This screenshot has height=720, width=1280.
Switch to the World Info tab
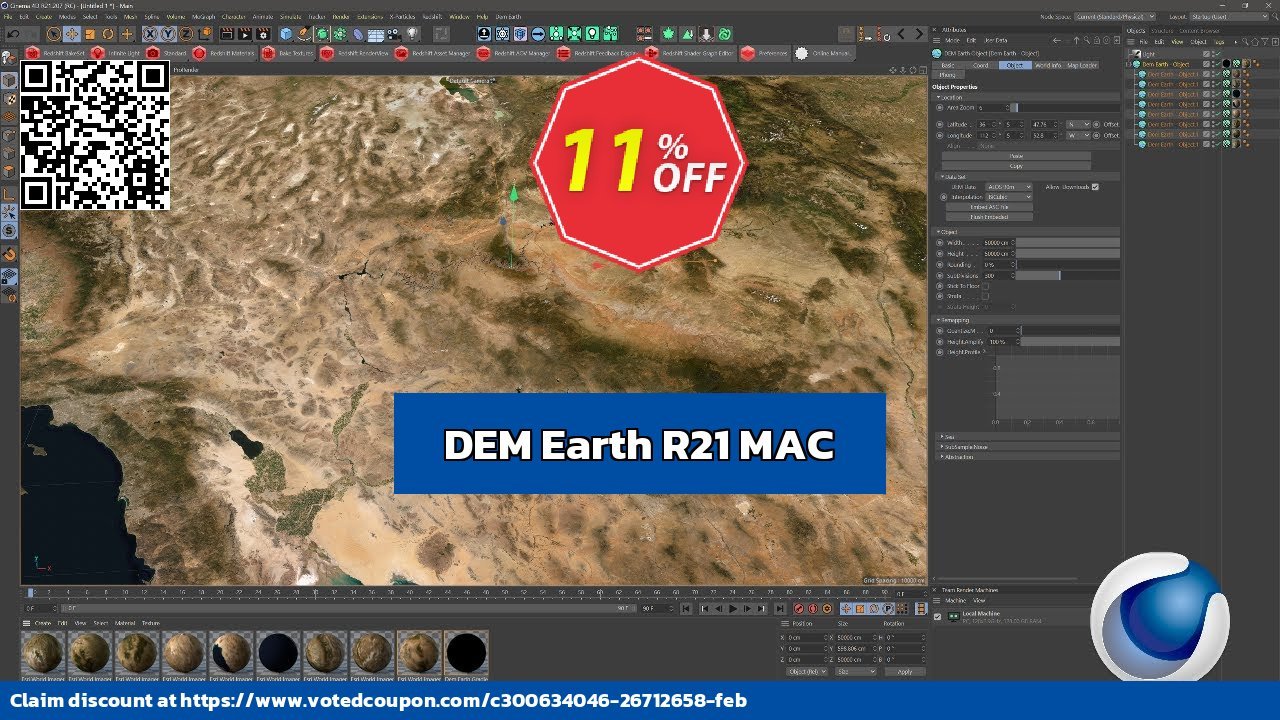tap(1048, 65)
